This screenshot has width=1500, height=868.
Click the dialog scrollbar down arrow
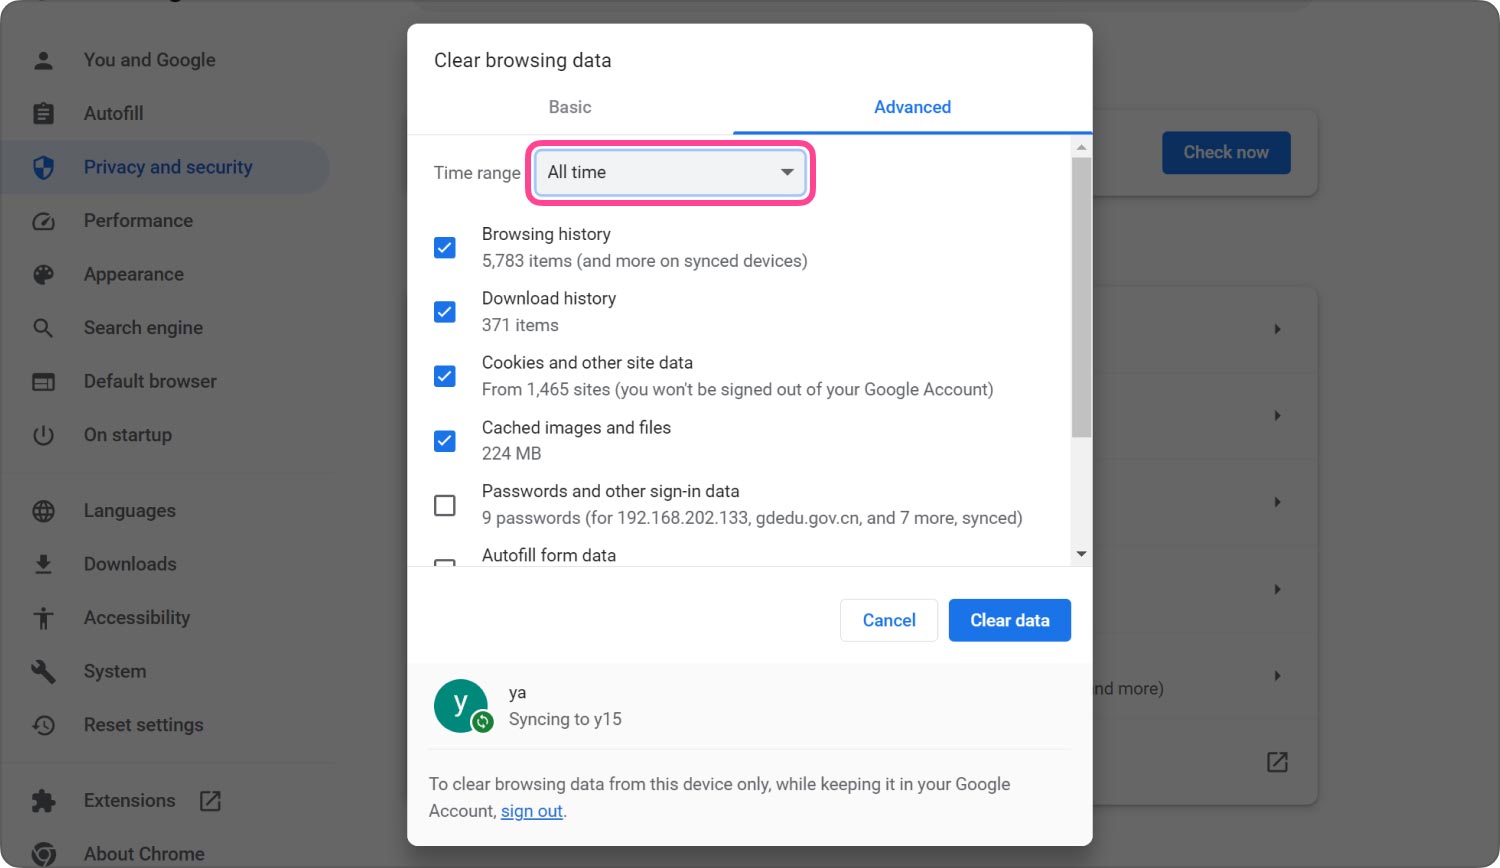(1081, 554)
